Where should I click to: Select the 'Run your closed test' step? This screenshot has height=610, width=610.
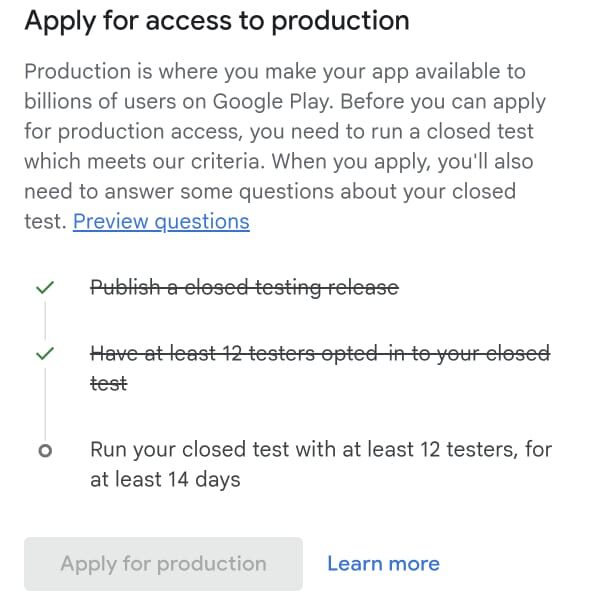click(x=320, y=449)
